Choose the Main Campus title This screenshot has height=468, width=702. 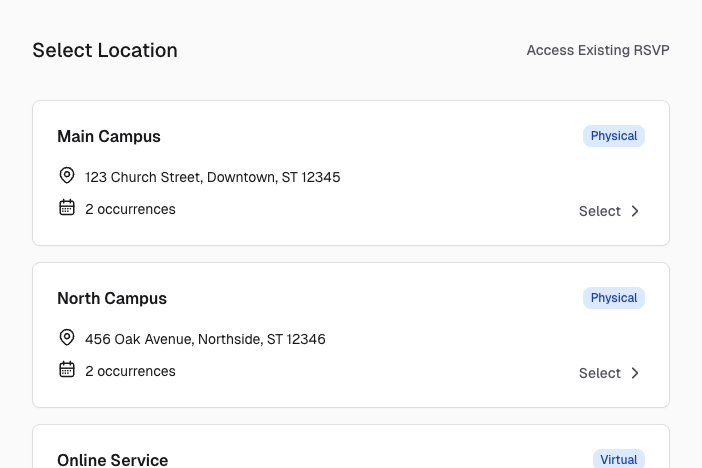[109, 136]
